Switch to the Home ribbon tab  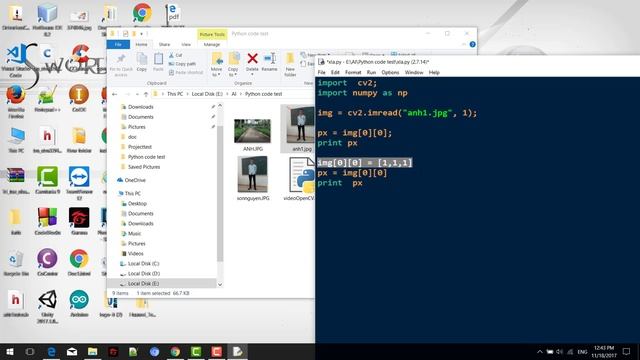pos(141,44)
